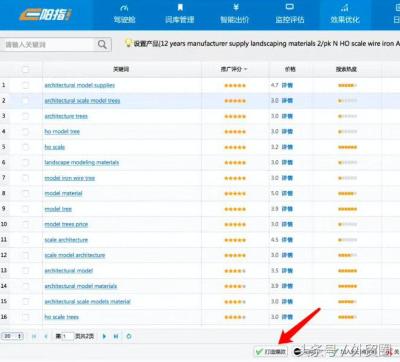Toggle the select-all checkbox in table header
Screen dimensions: 400x362
click(x=25, y=69)
